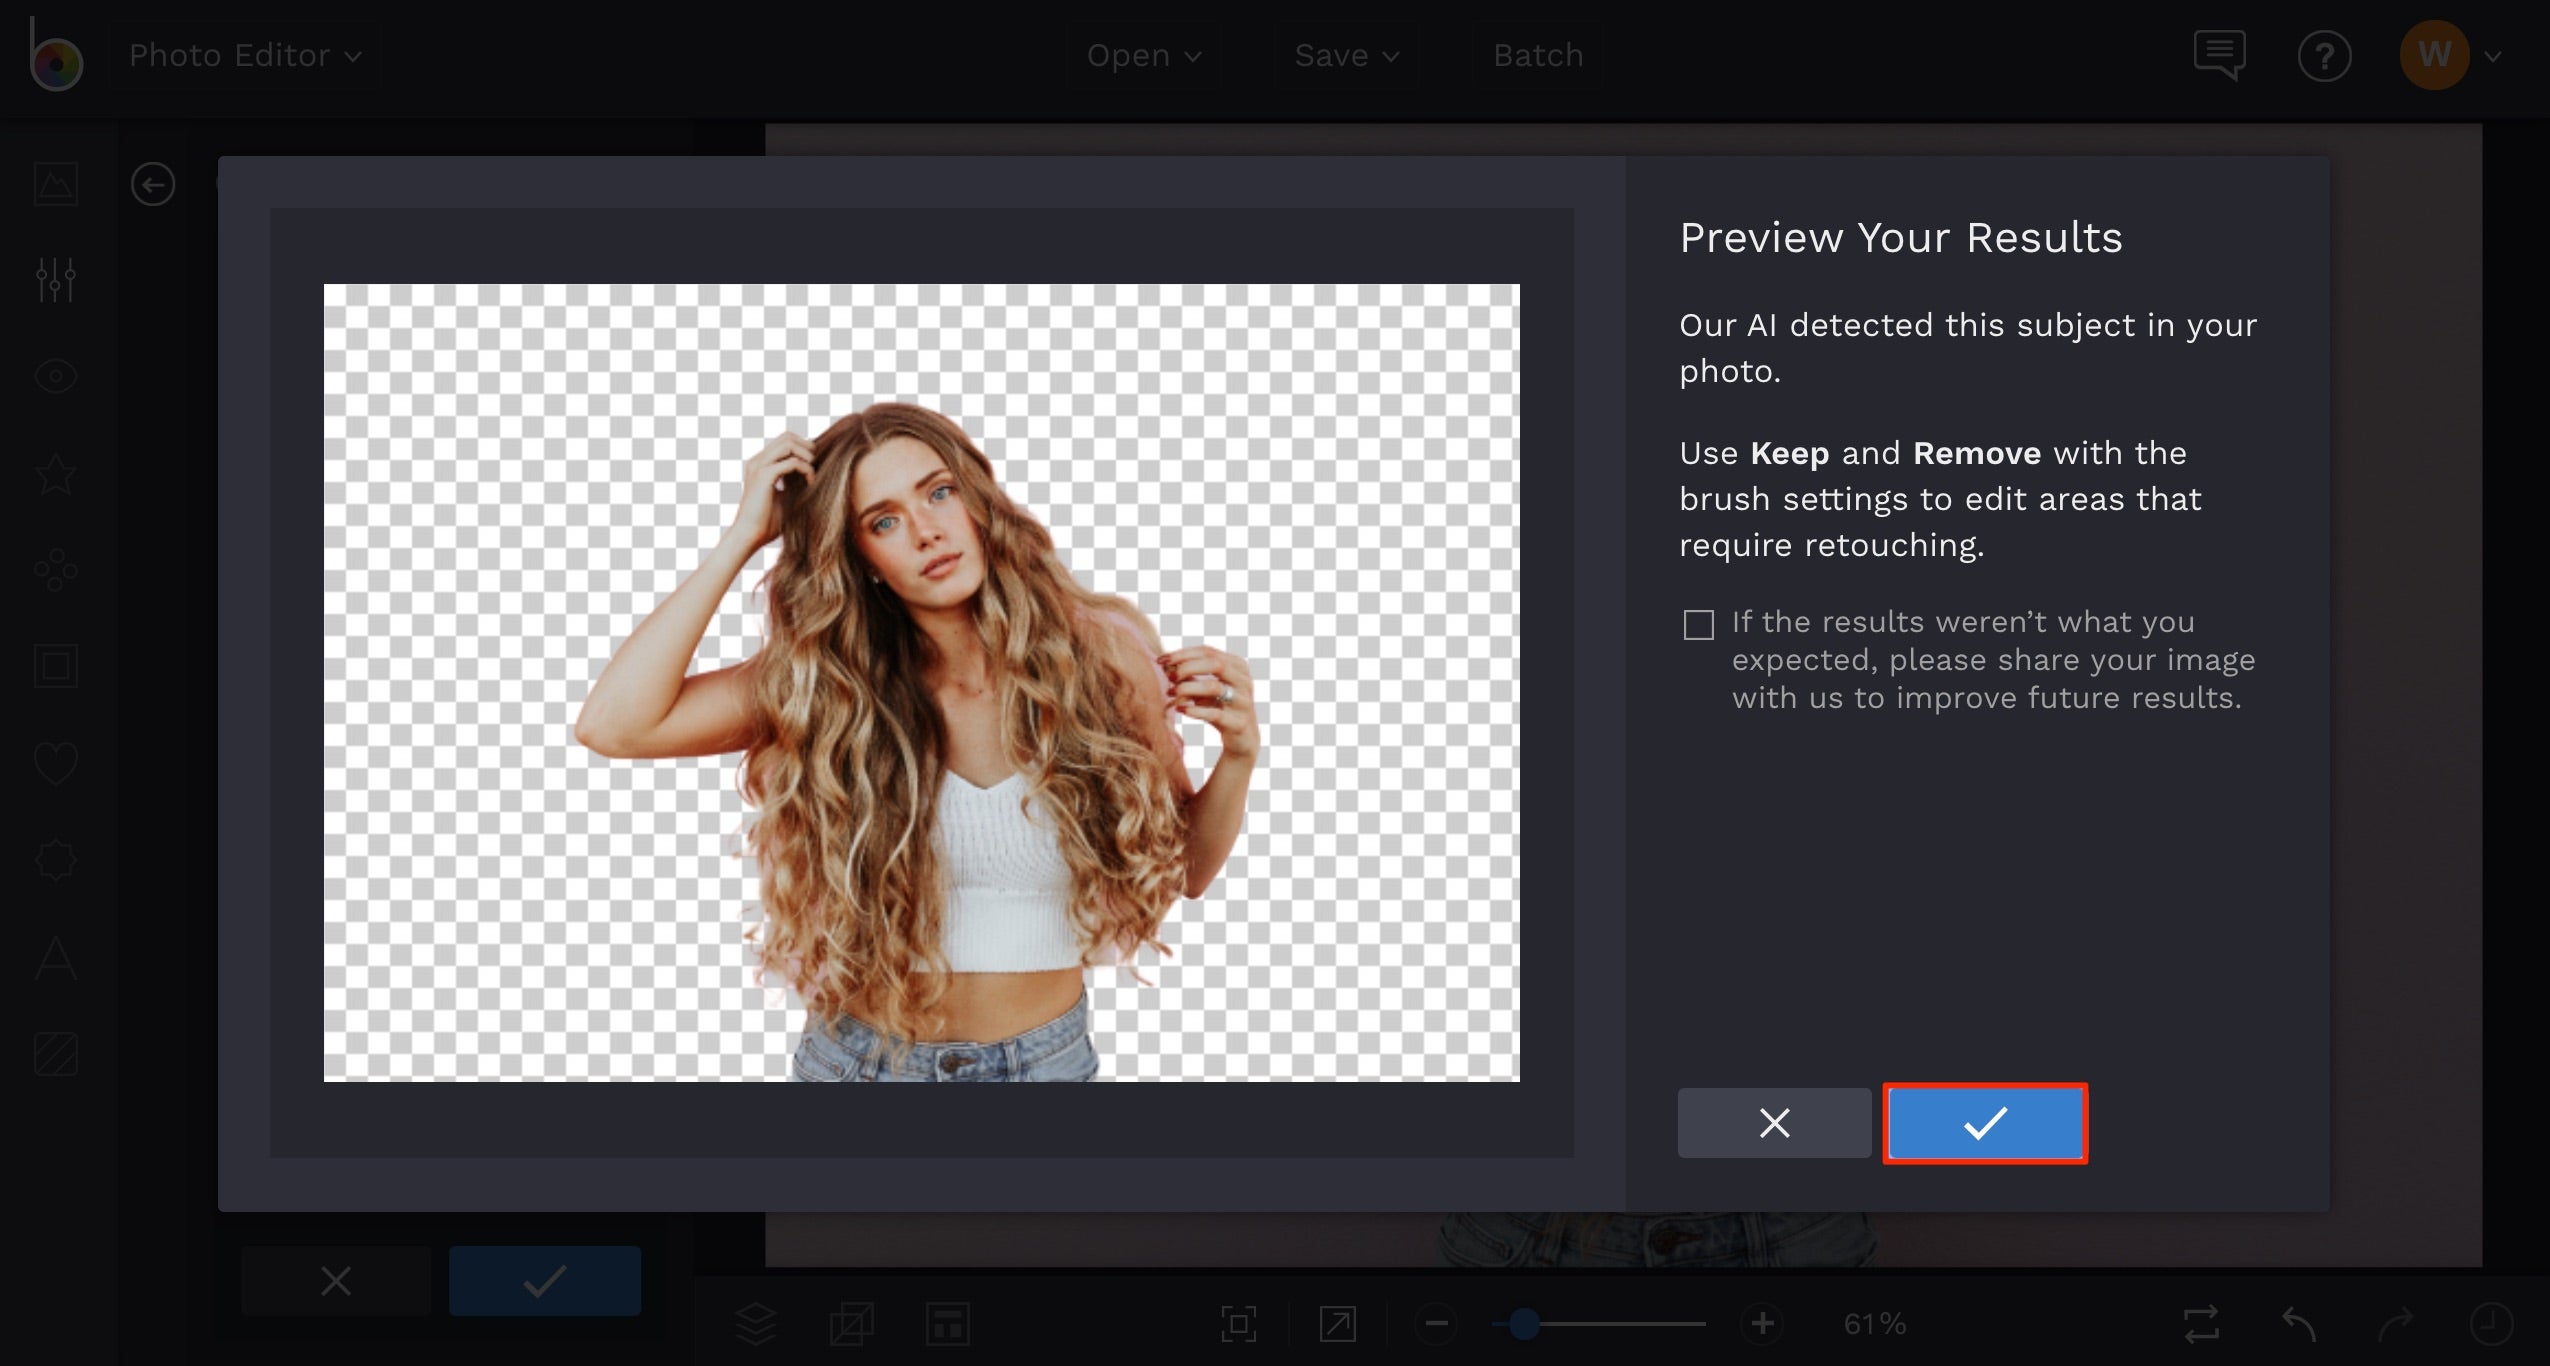Image resolution: width=2550 pixels, height=1366 pixels.
Task: Open the Batch menu item
Action: pos(1537,55)
